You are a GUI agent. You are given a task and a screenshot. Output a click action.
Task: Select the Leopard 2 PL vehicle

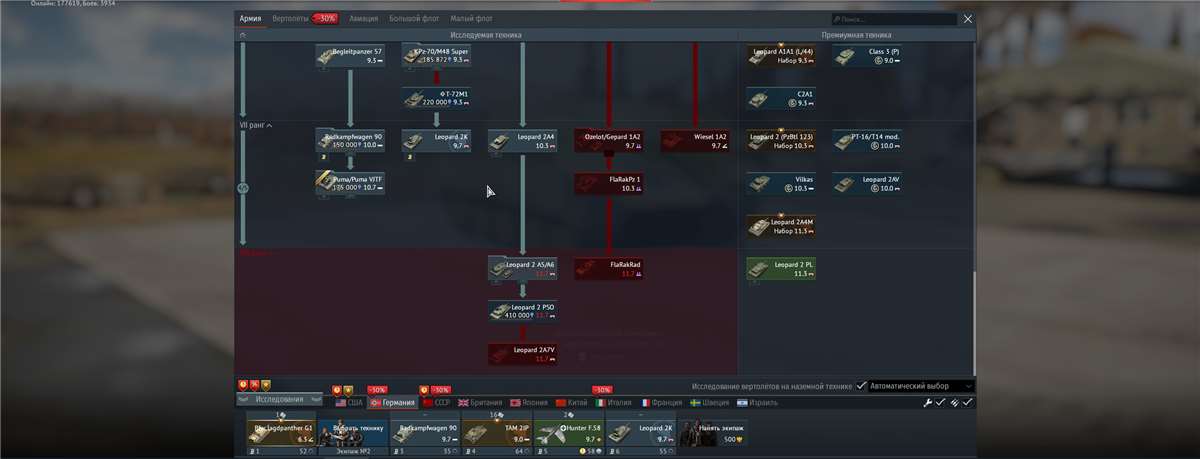782,268
